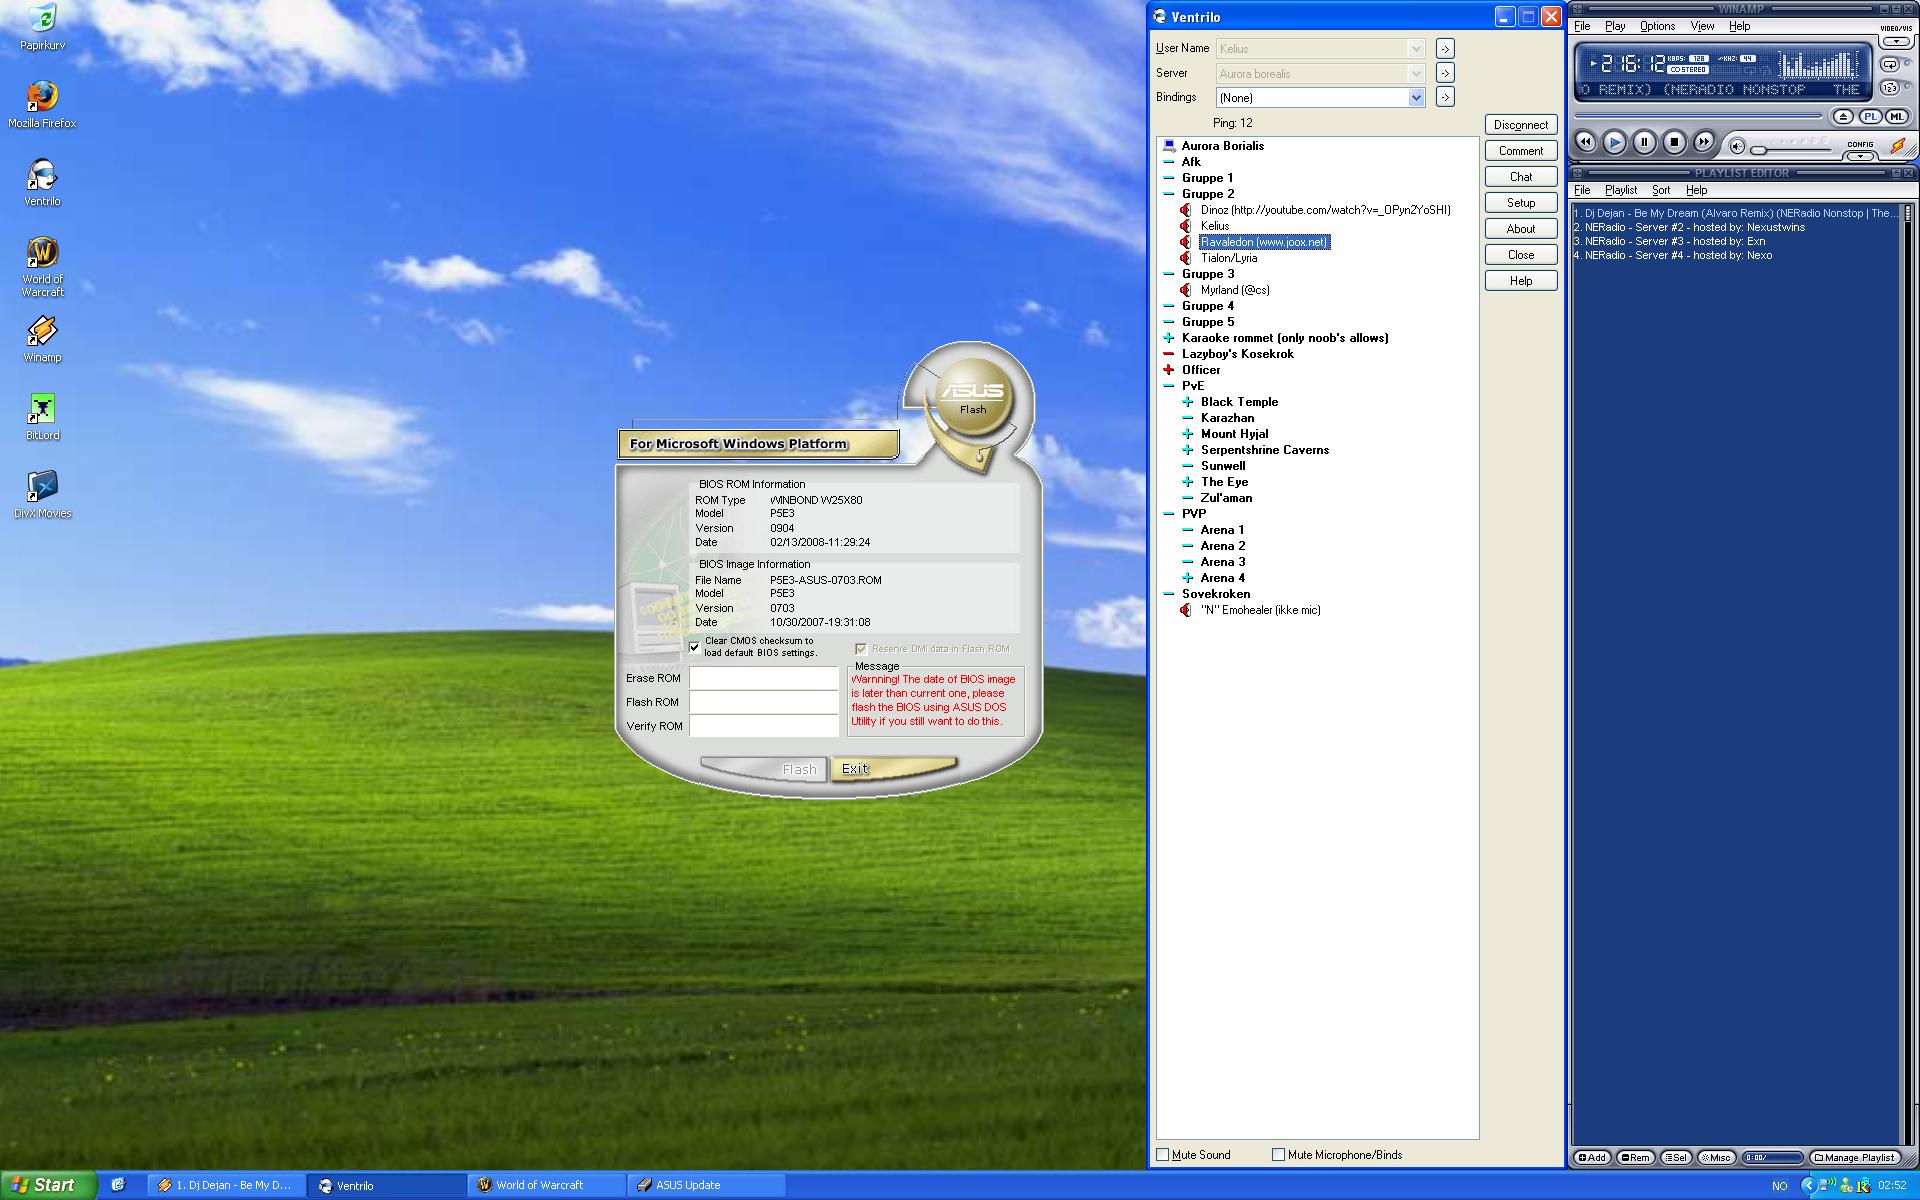
Task: Open the Playlist menu in playlist editor
Action: [x=1621, y=190]
